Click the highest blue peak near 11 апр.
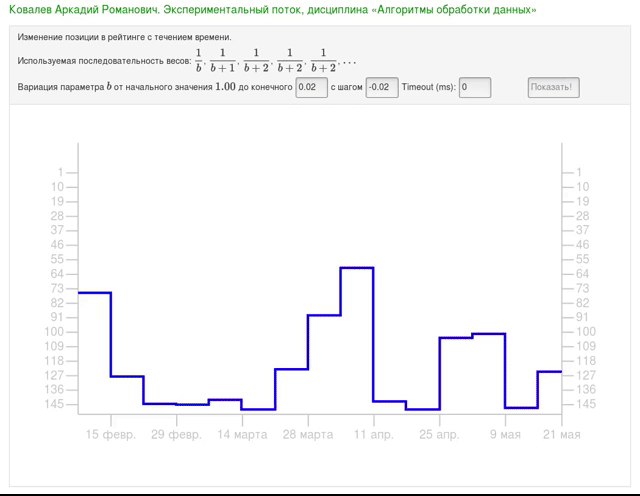The image size is (640, 496). coord(357,268)
